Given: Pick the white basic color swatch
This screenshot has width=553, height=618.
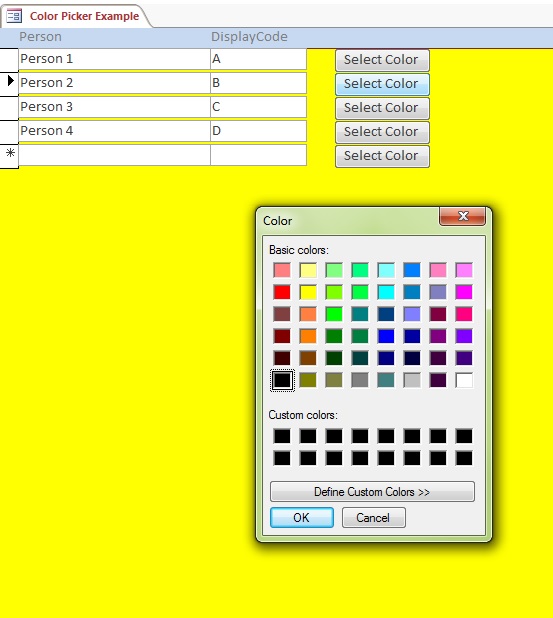Looking at the screenshot, I should (464, 380).
